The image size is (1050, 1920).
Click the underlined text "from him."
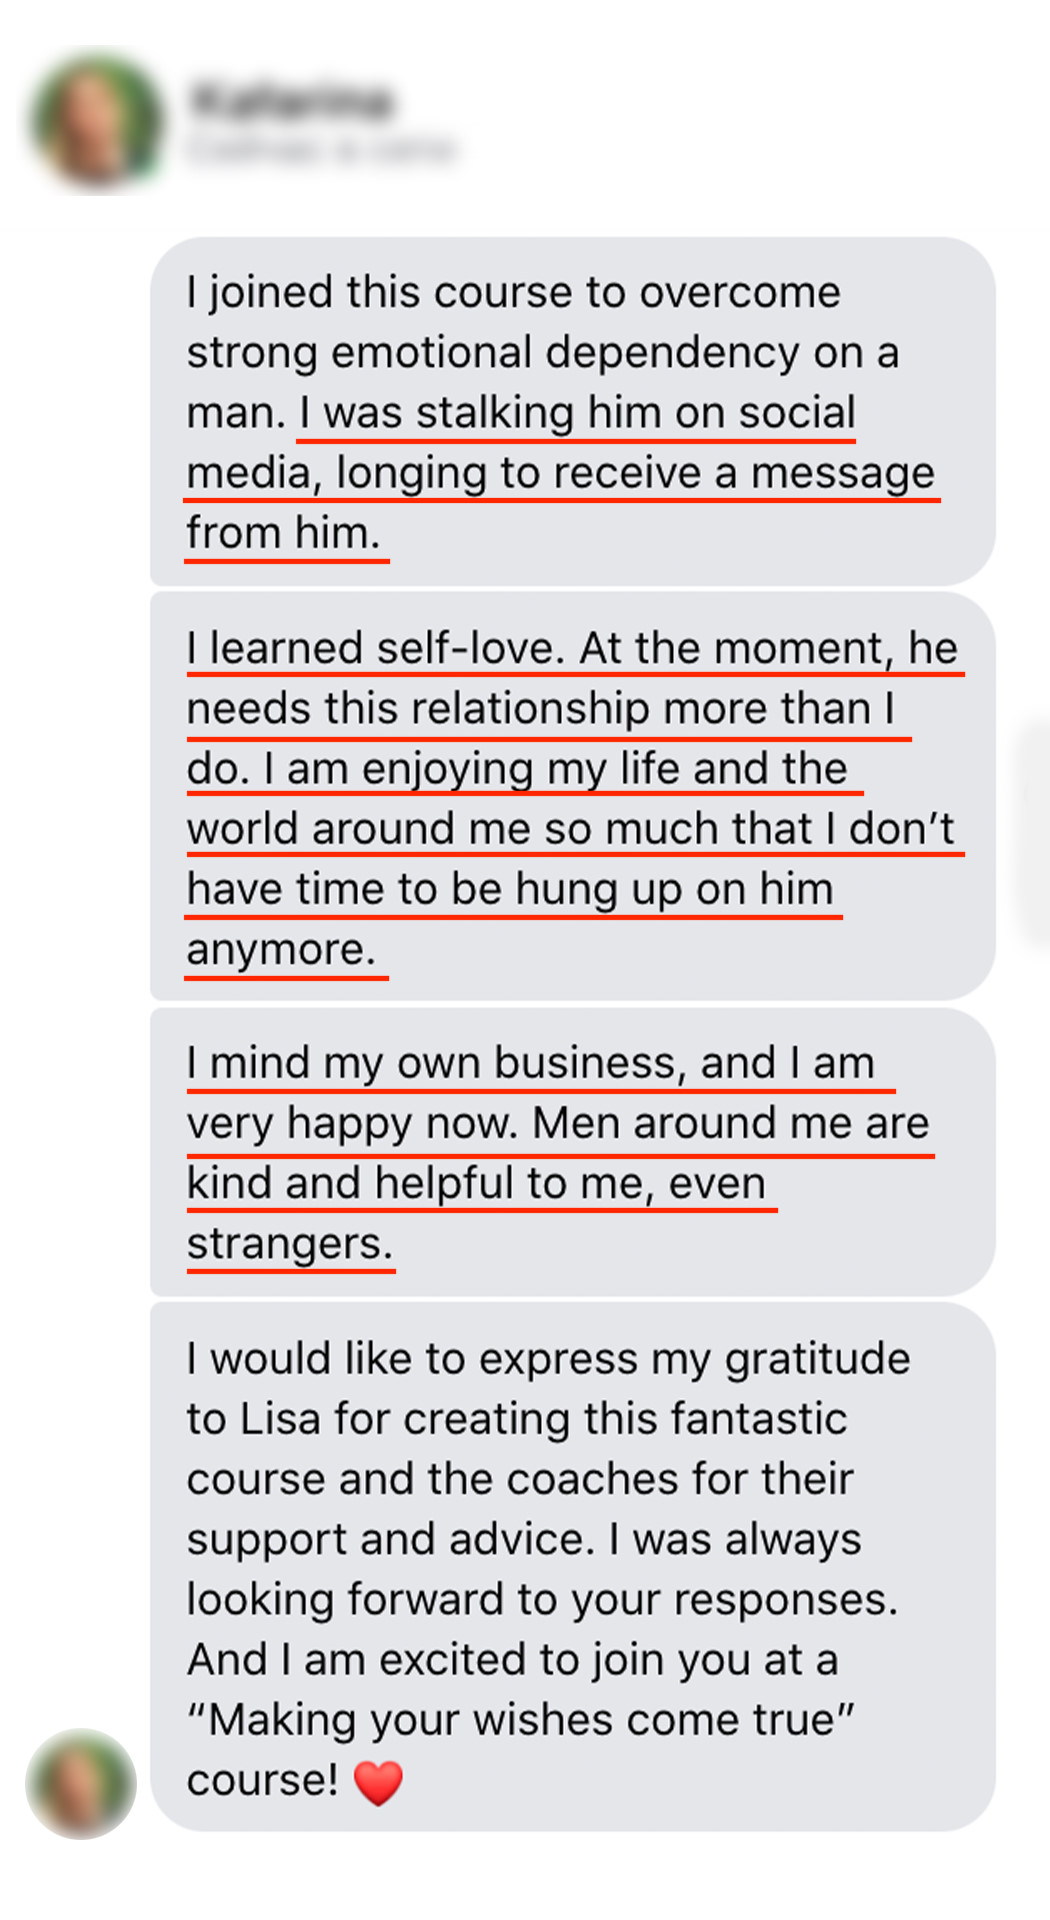click(284, 533)
